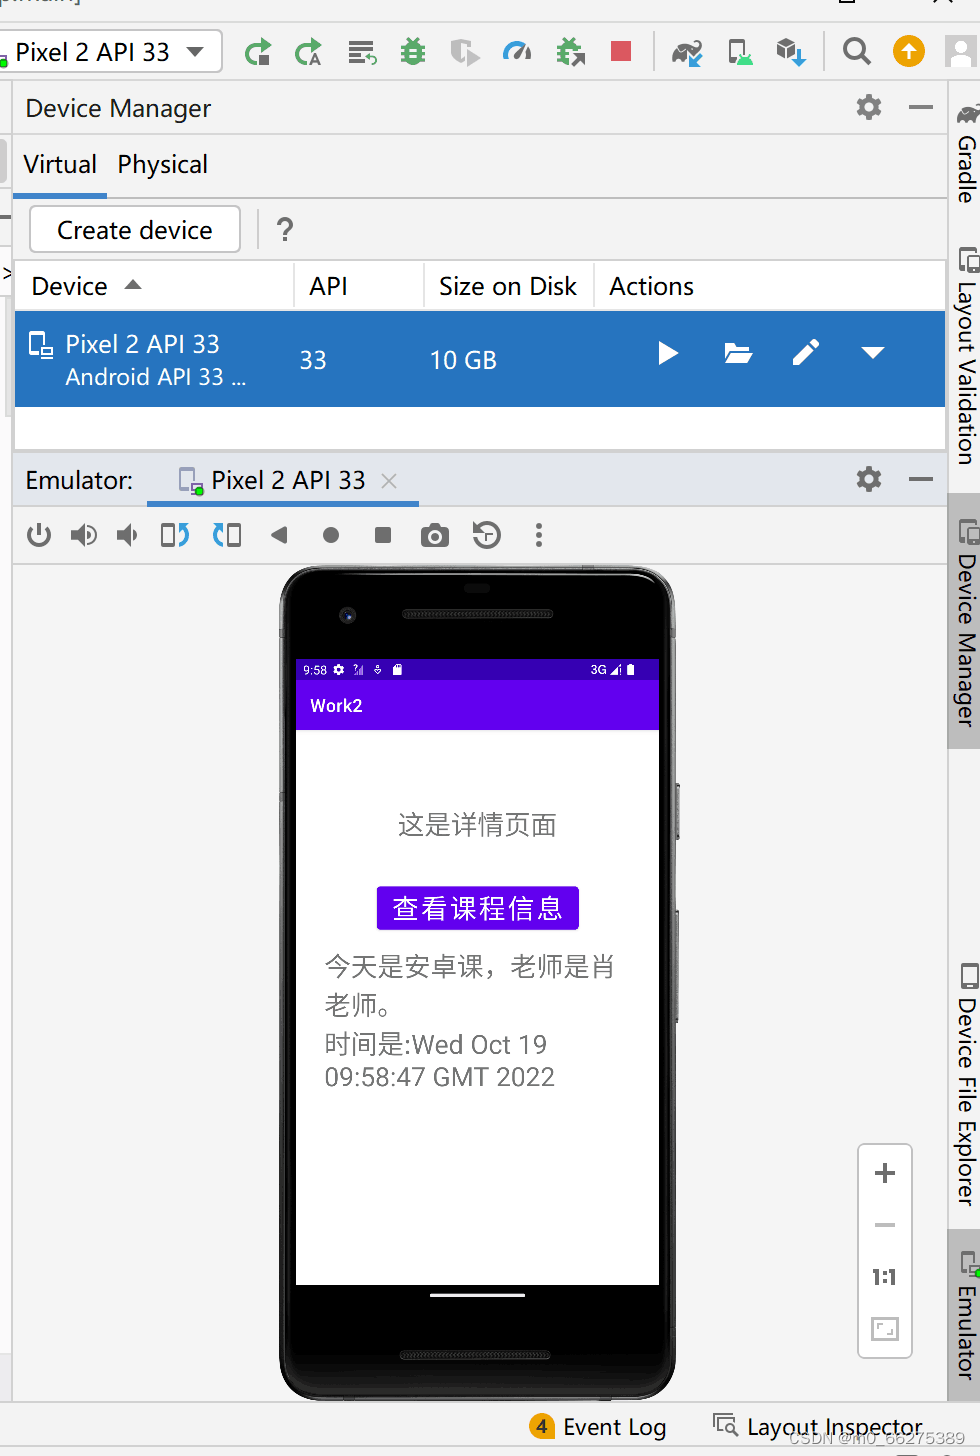Click the red Stop application icon

621,51
